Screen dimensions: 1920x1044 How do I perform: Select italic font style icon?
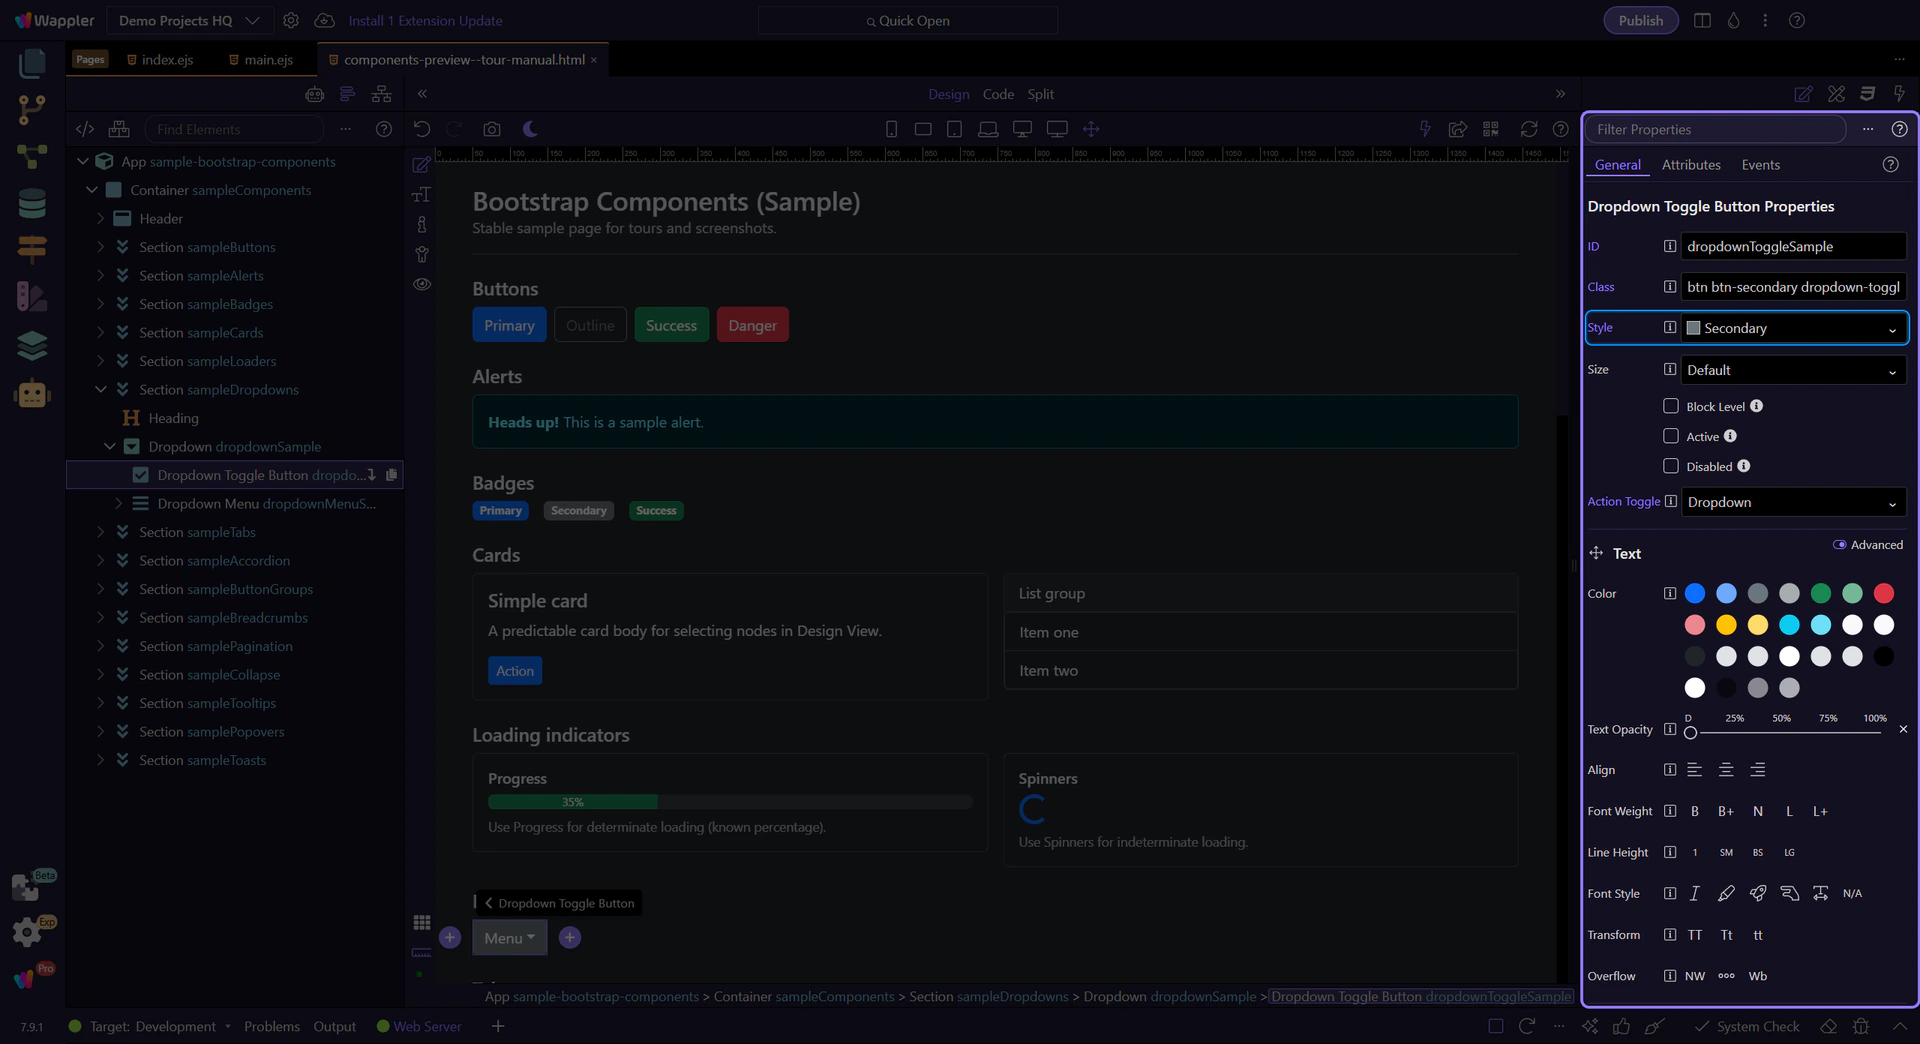(x=1695, y=894)
